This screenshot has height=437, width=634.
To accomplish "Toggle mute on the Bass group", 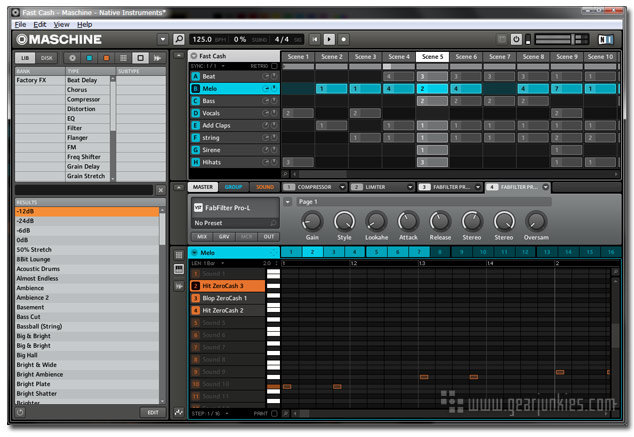I will (266, 101).
